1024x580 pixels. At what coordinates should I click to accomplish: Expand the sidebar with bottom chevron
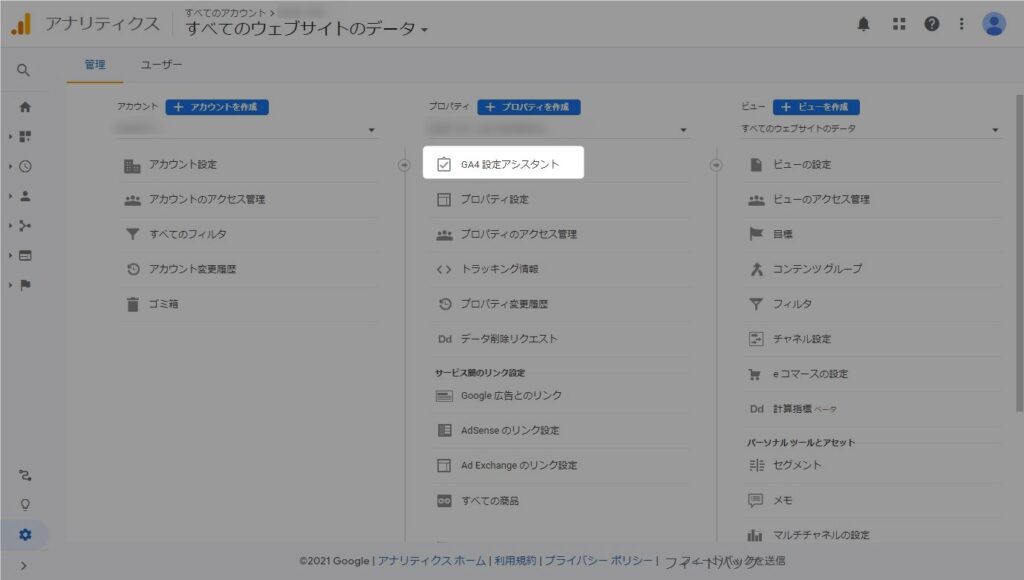click(24, 566)
